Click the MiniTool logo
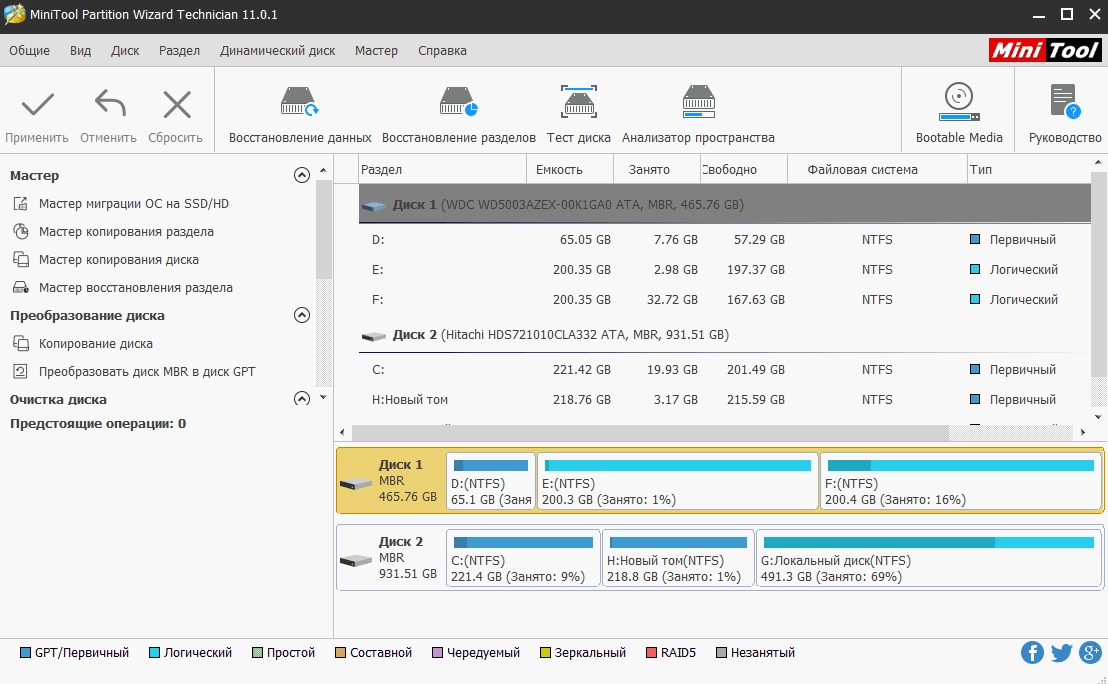Screen dimensions: 1108x684 [1044, 50]
